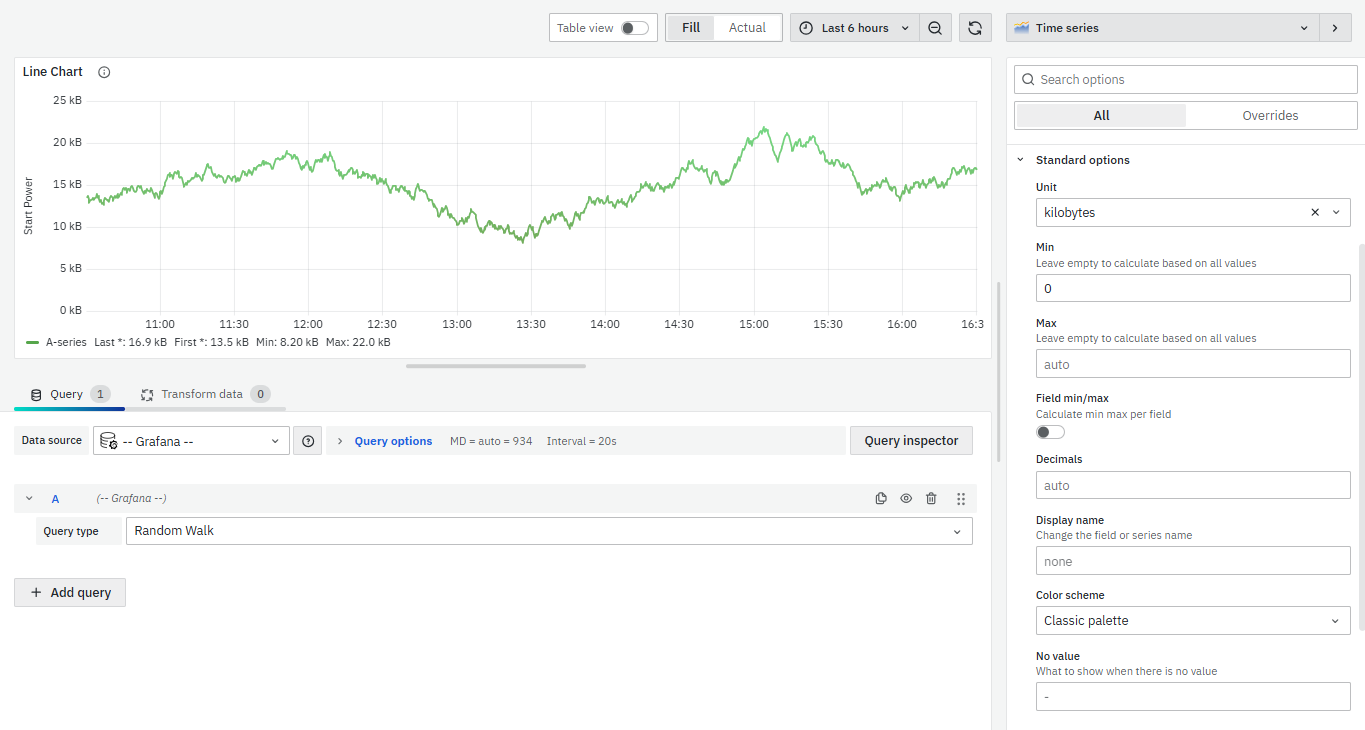Open the Last 6 hours time range dropdown

(x=855, y=28)
